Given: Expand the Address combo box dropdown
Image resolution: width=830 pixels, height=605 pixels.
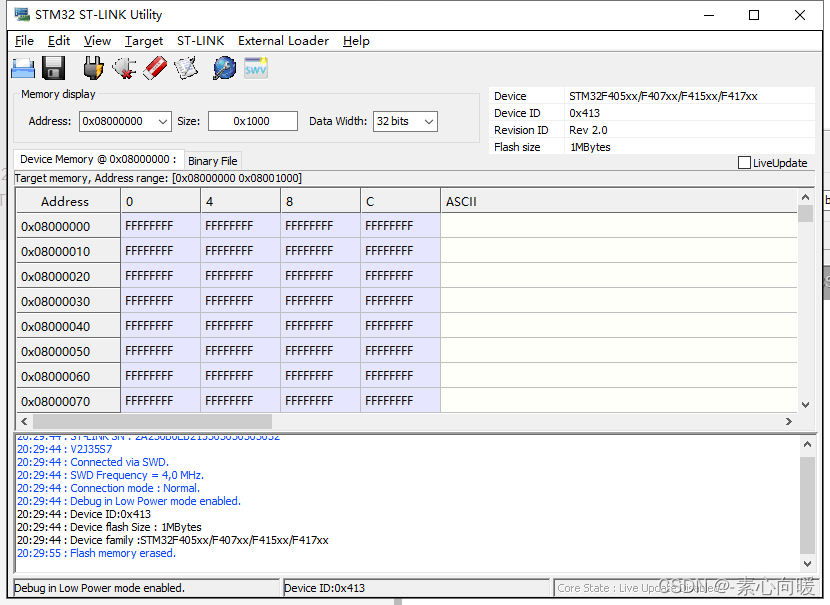Looking at the screenshot, I should (163, 121).
